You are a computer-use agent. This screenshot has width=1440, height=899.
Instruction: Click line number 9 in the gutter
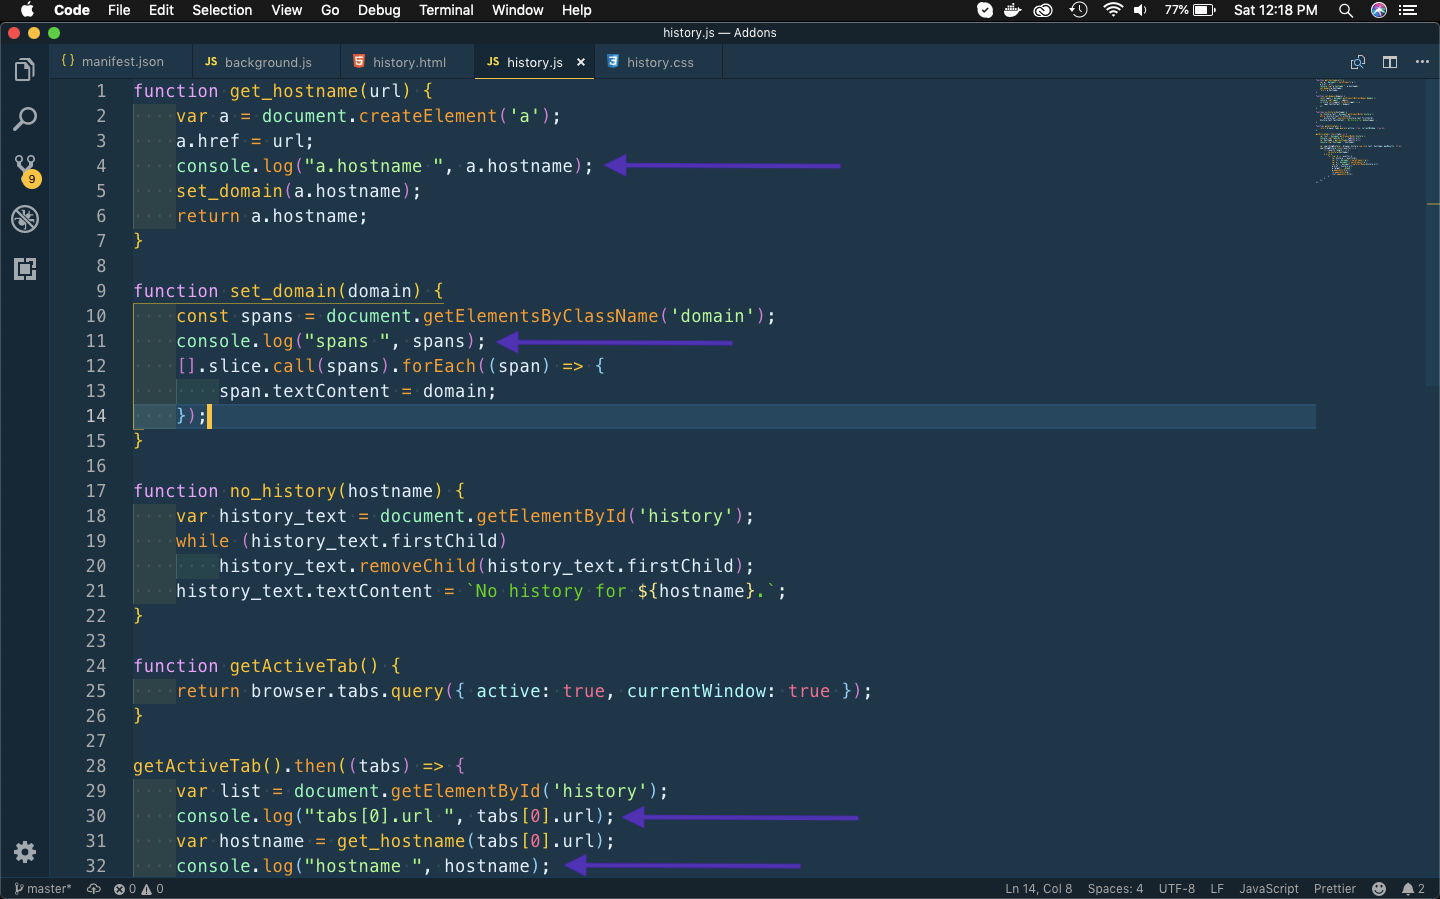tap(101, 291)
